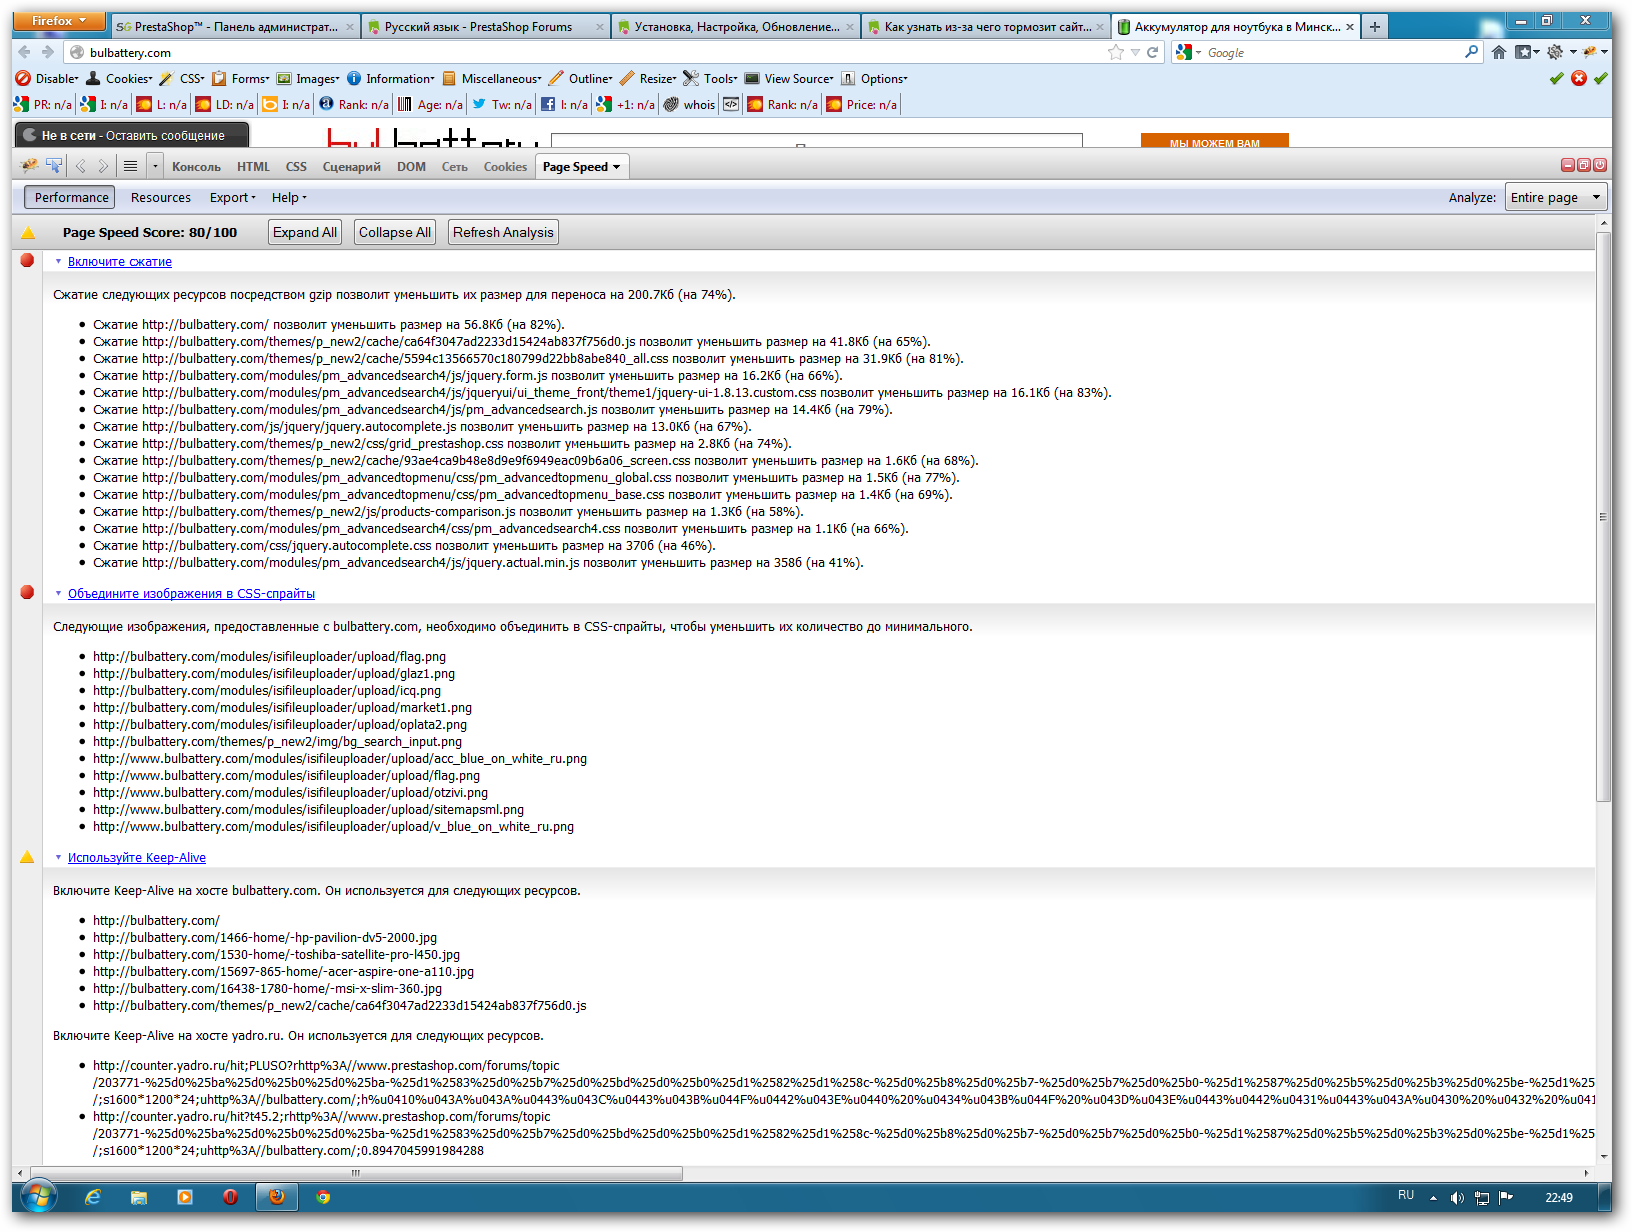Collapse the 'Включите сжатие' rule section
Image resolution: width=1632 pixels, height=1232 pixels.
tap(58, 262)
